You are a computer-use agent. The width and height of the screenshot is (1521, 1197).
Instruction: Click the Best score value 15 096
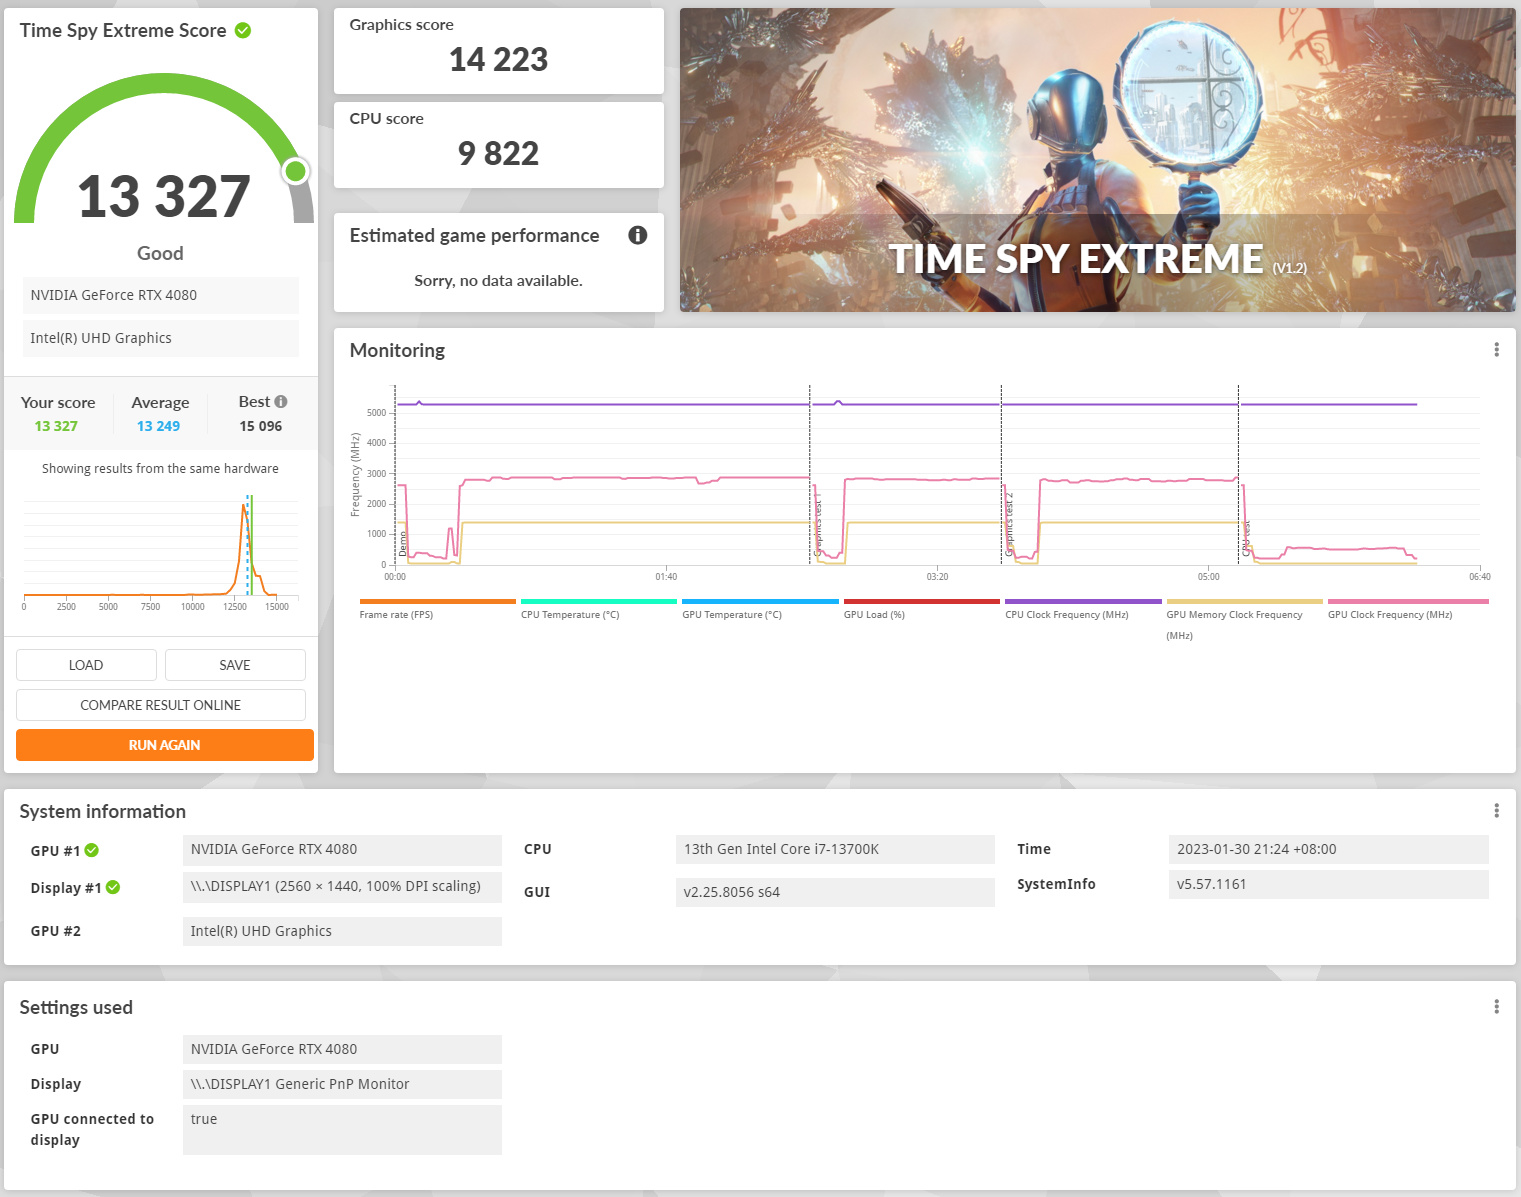(261, 426)
